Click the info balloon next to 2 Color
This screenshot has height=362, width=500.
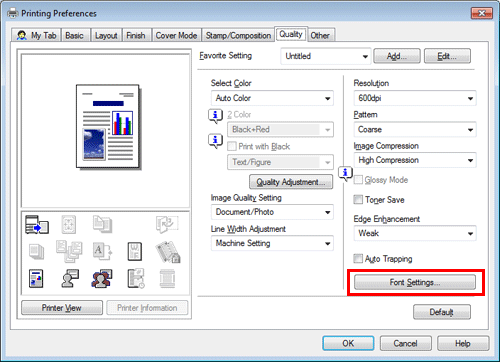coord(215,116)
